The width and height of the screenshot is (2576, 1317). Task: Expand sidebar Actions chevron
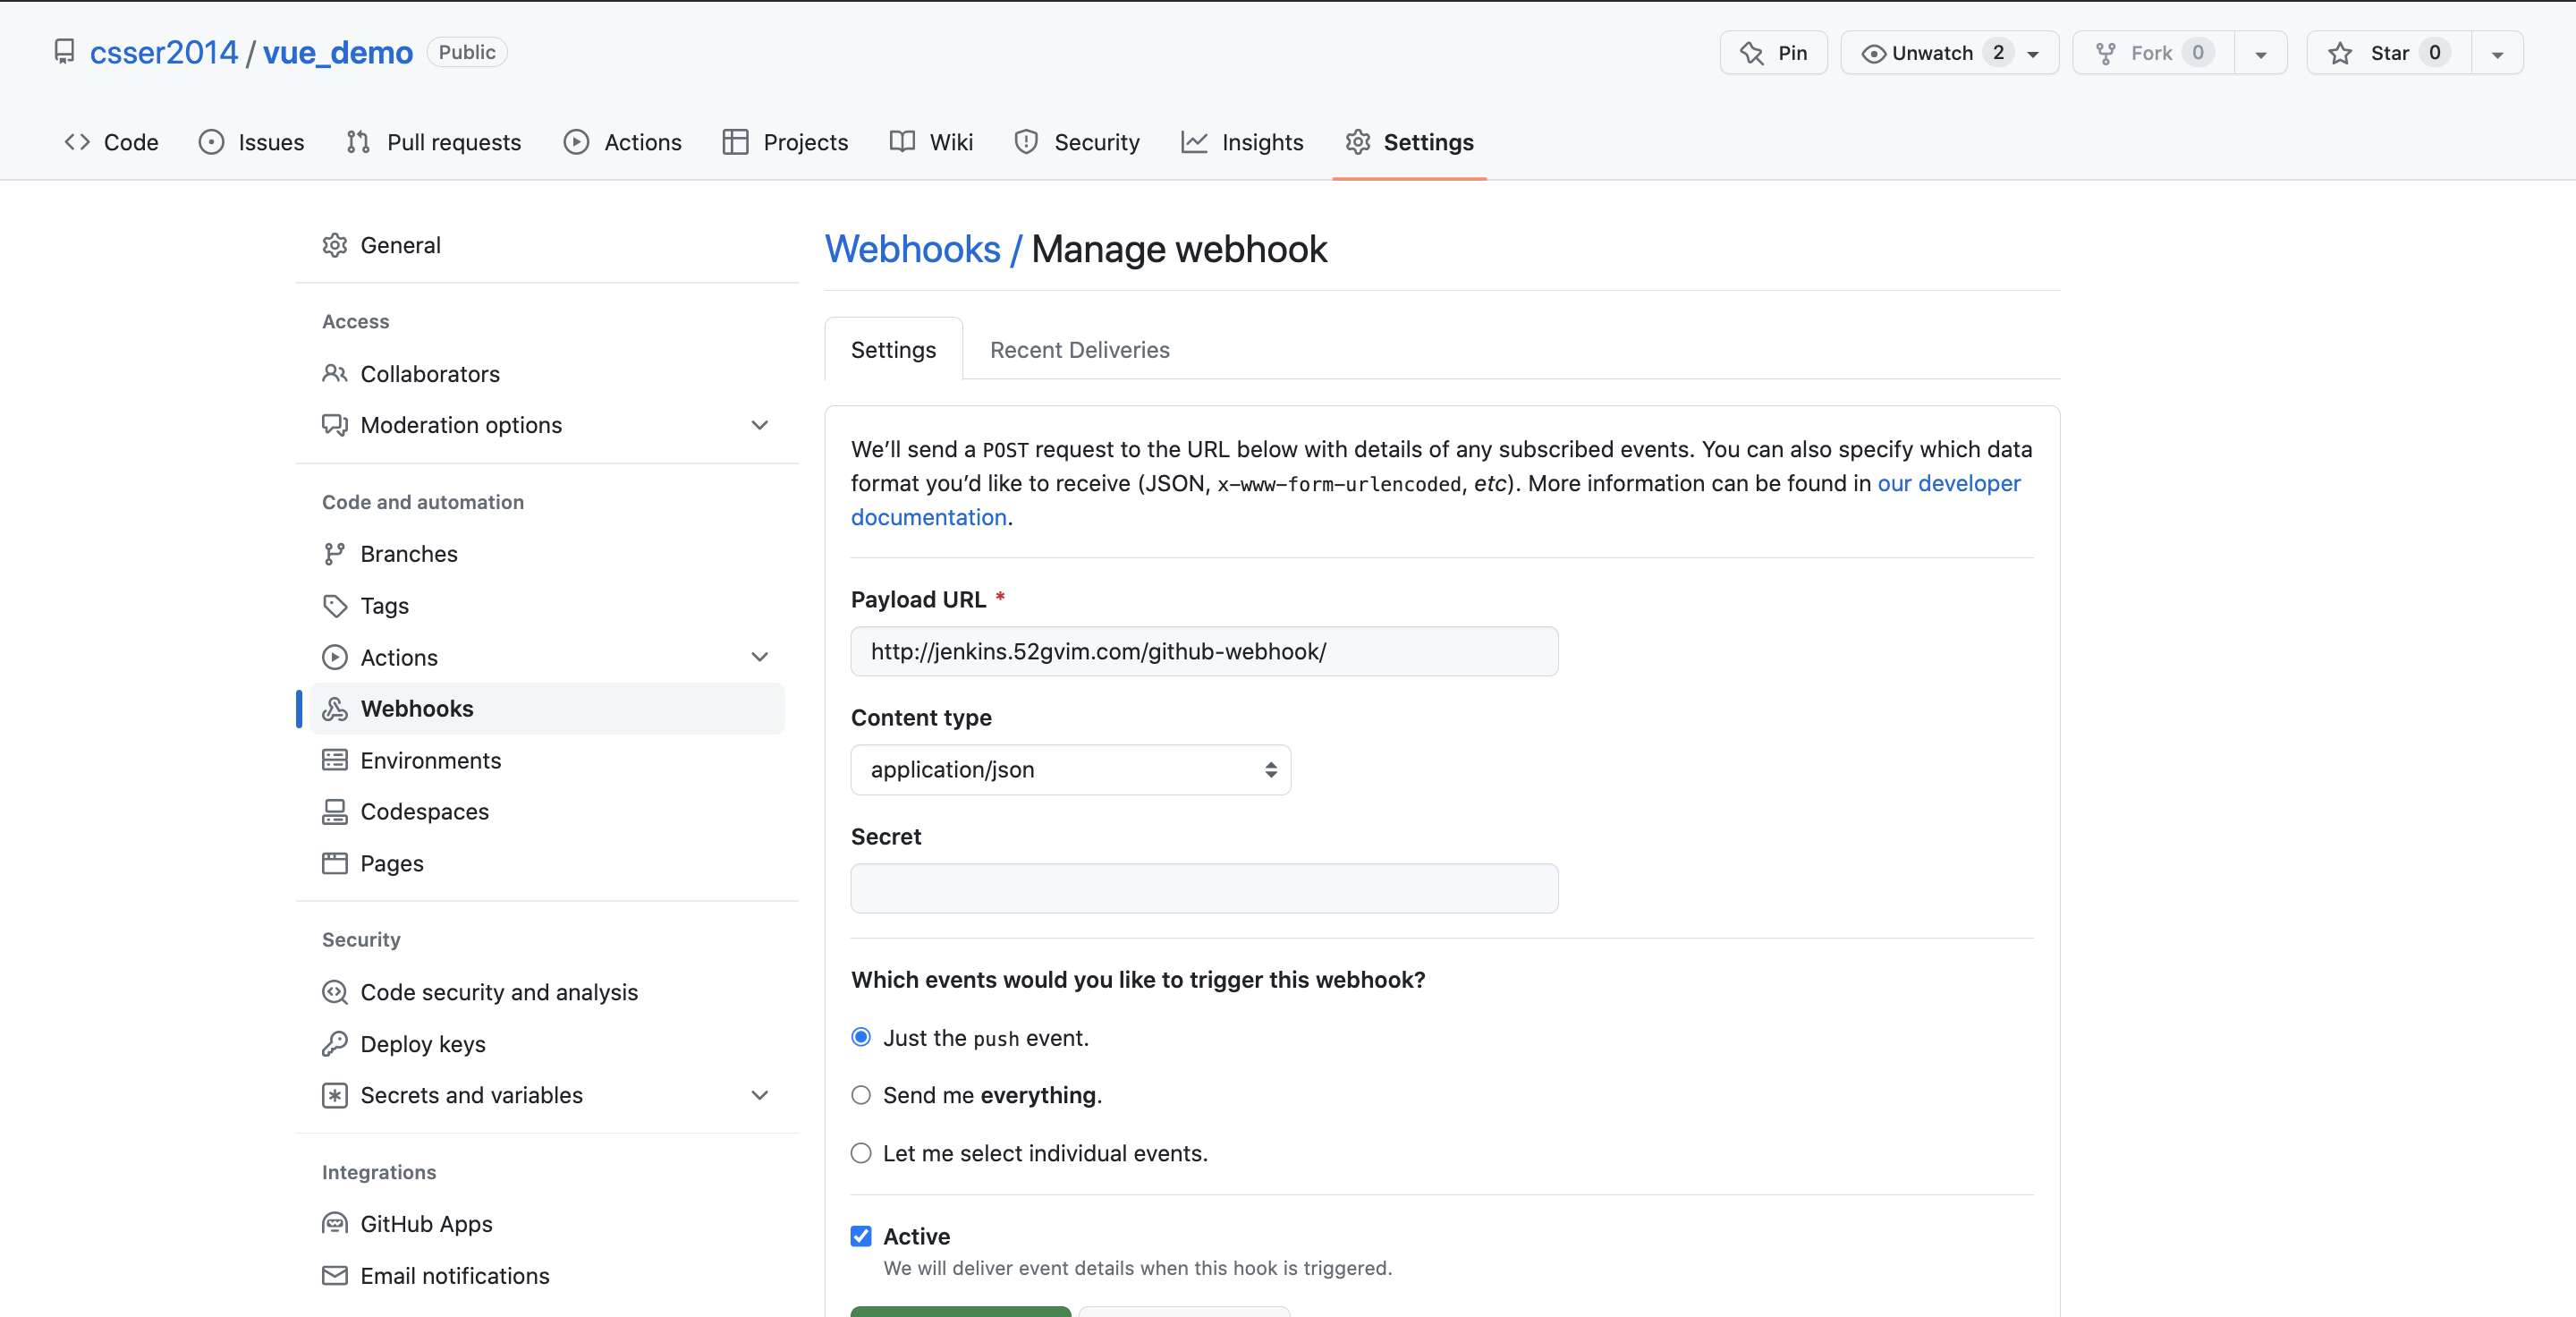tap(760, 657)
